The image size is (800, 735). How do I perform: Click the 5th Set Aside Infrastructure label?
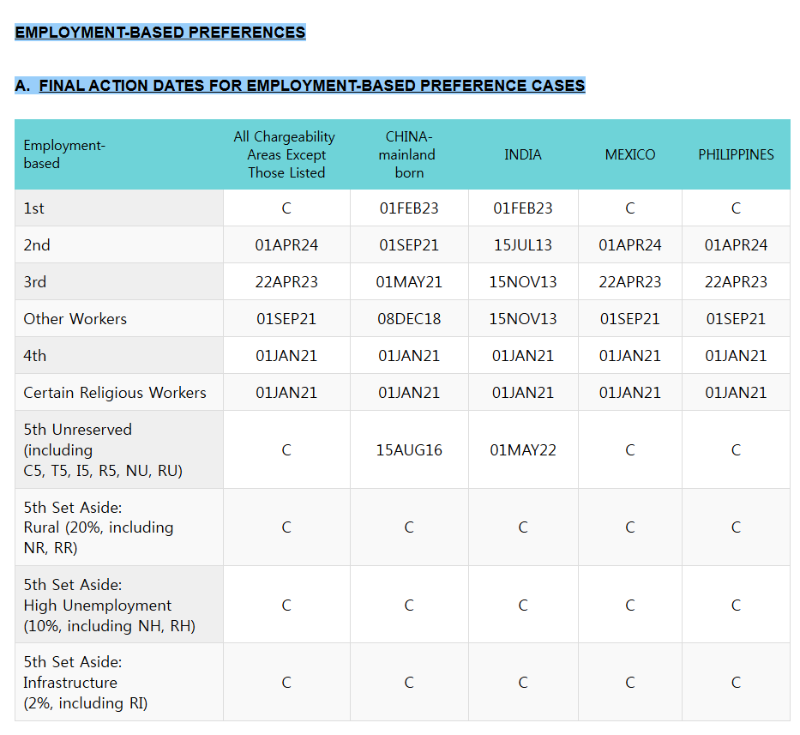pyautogui.click(x=86, y=682)
